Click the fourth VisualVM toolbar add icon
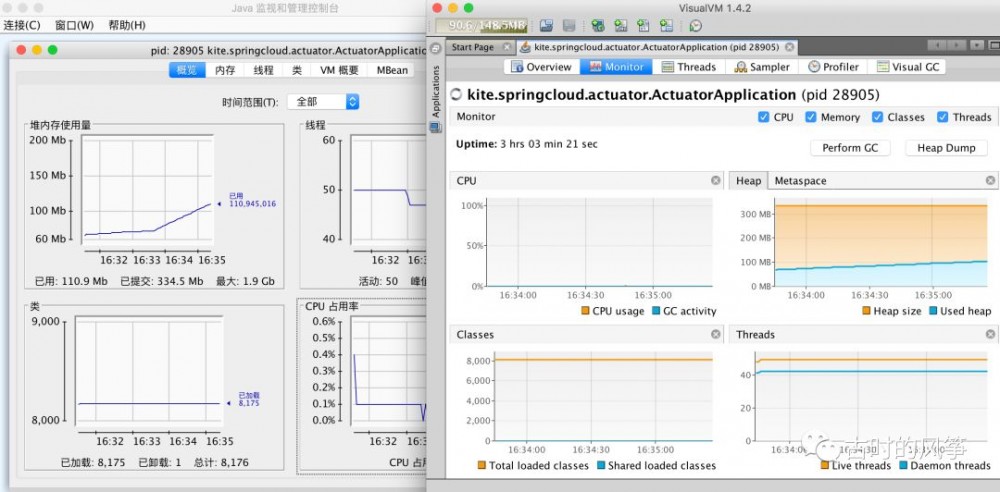1000x492 pixels. [621, 26]
